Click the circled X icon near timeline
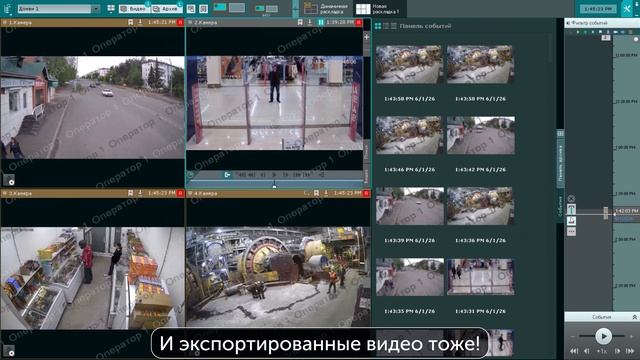Screen dimensions: 640x360 coord(571,199)
